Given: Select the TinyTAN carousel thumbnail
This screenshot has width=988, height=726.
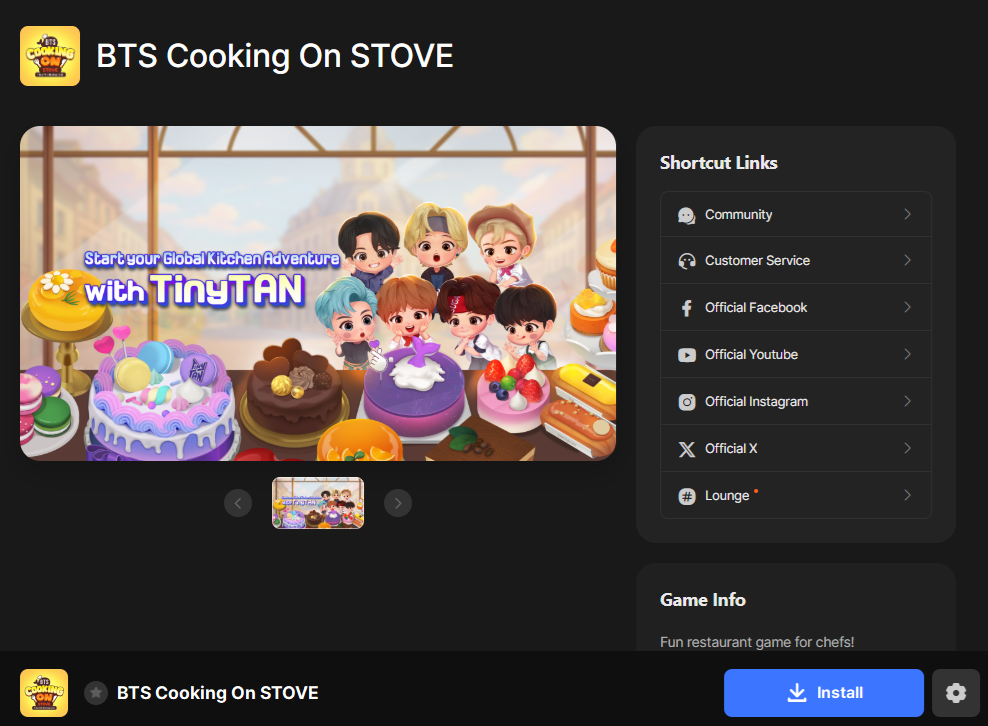Looking at the screenshot, I should 318,503.
